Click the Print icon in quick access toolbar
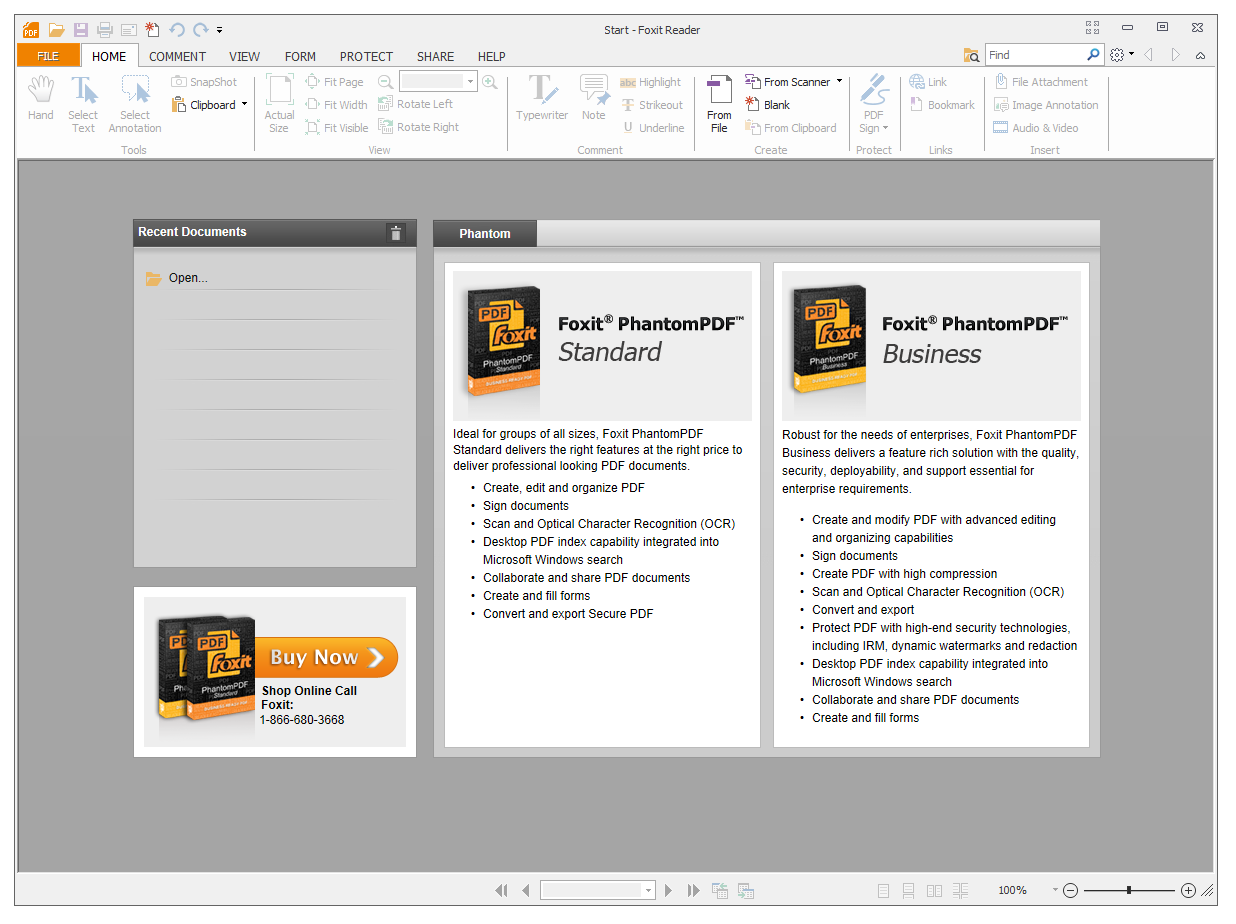1236x924 pixels. [x=105, y=30]
